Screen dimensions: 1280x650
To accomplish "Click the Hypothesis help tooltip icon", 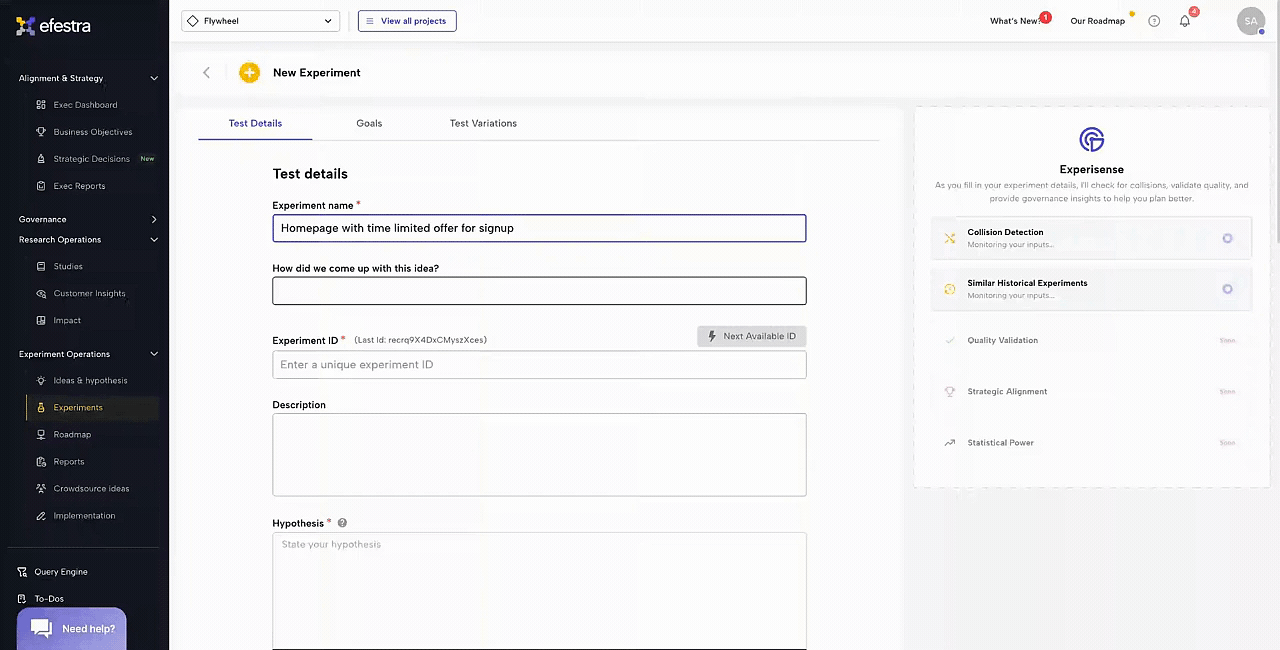I will (342, 523).
